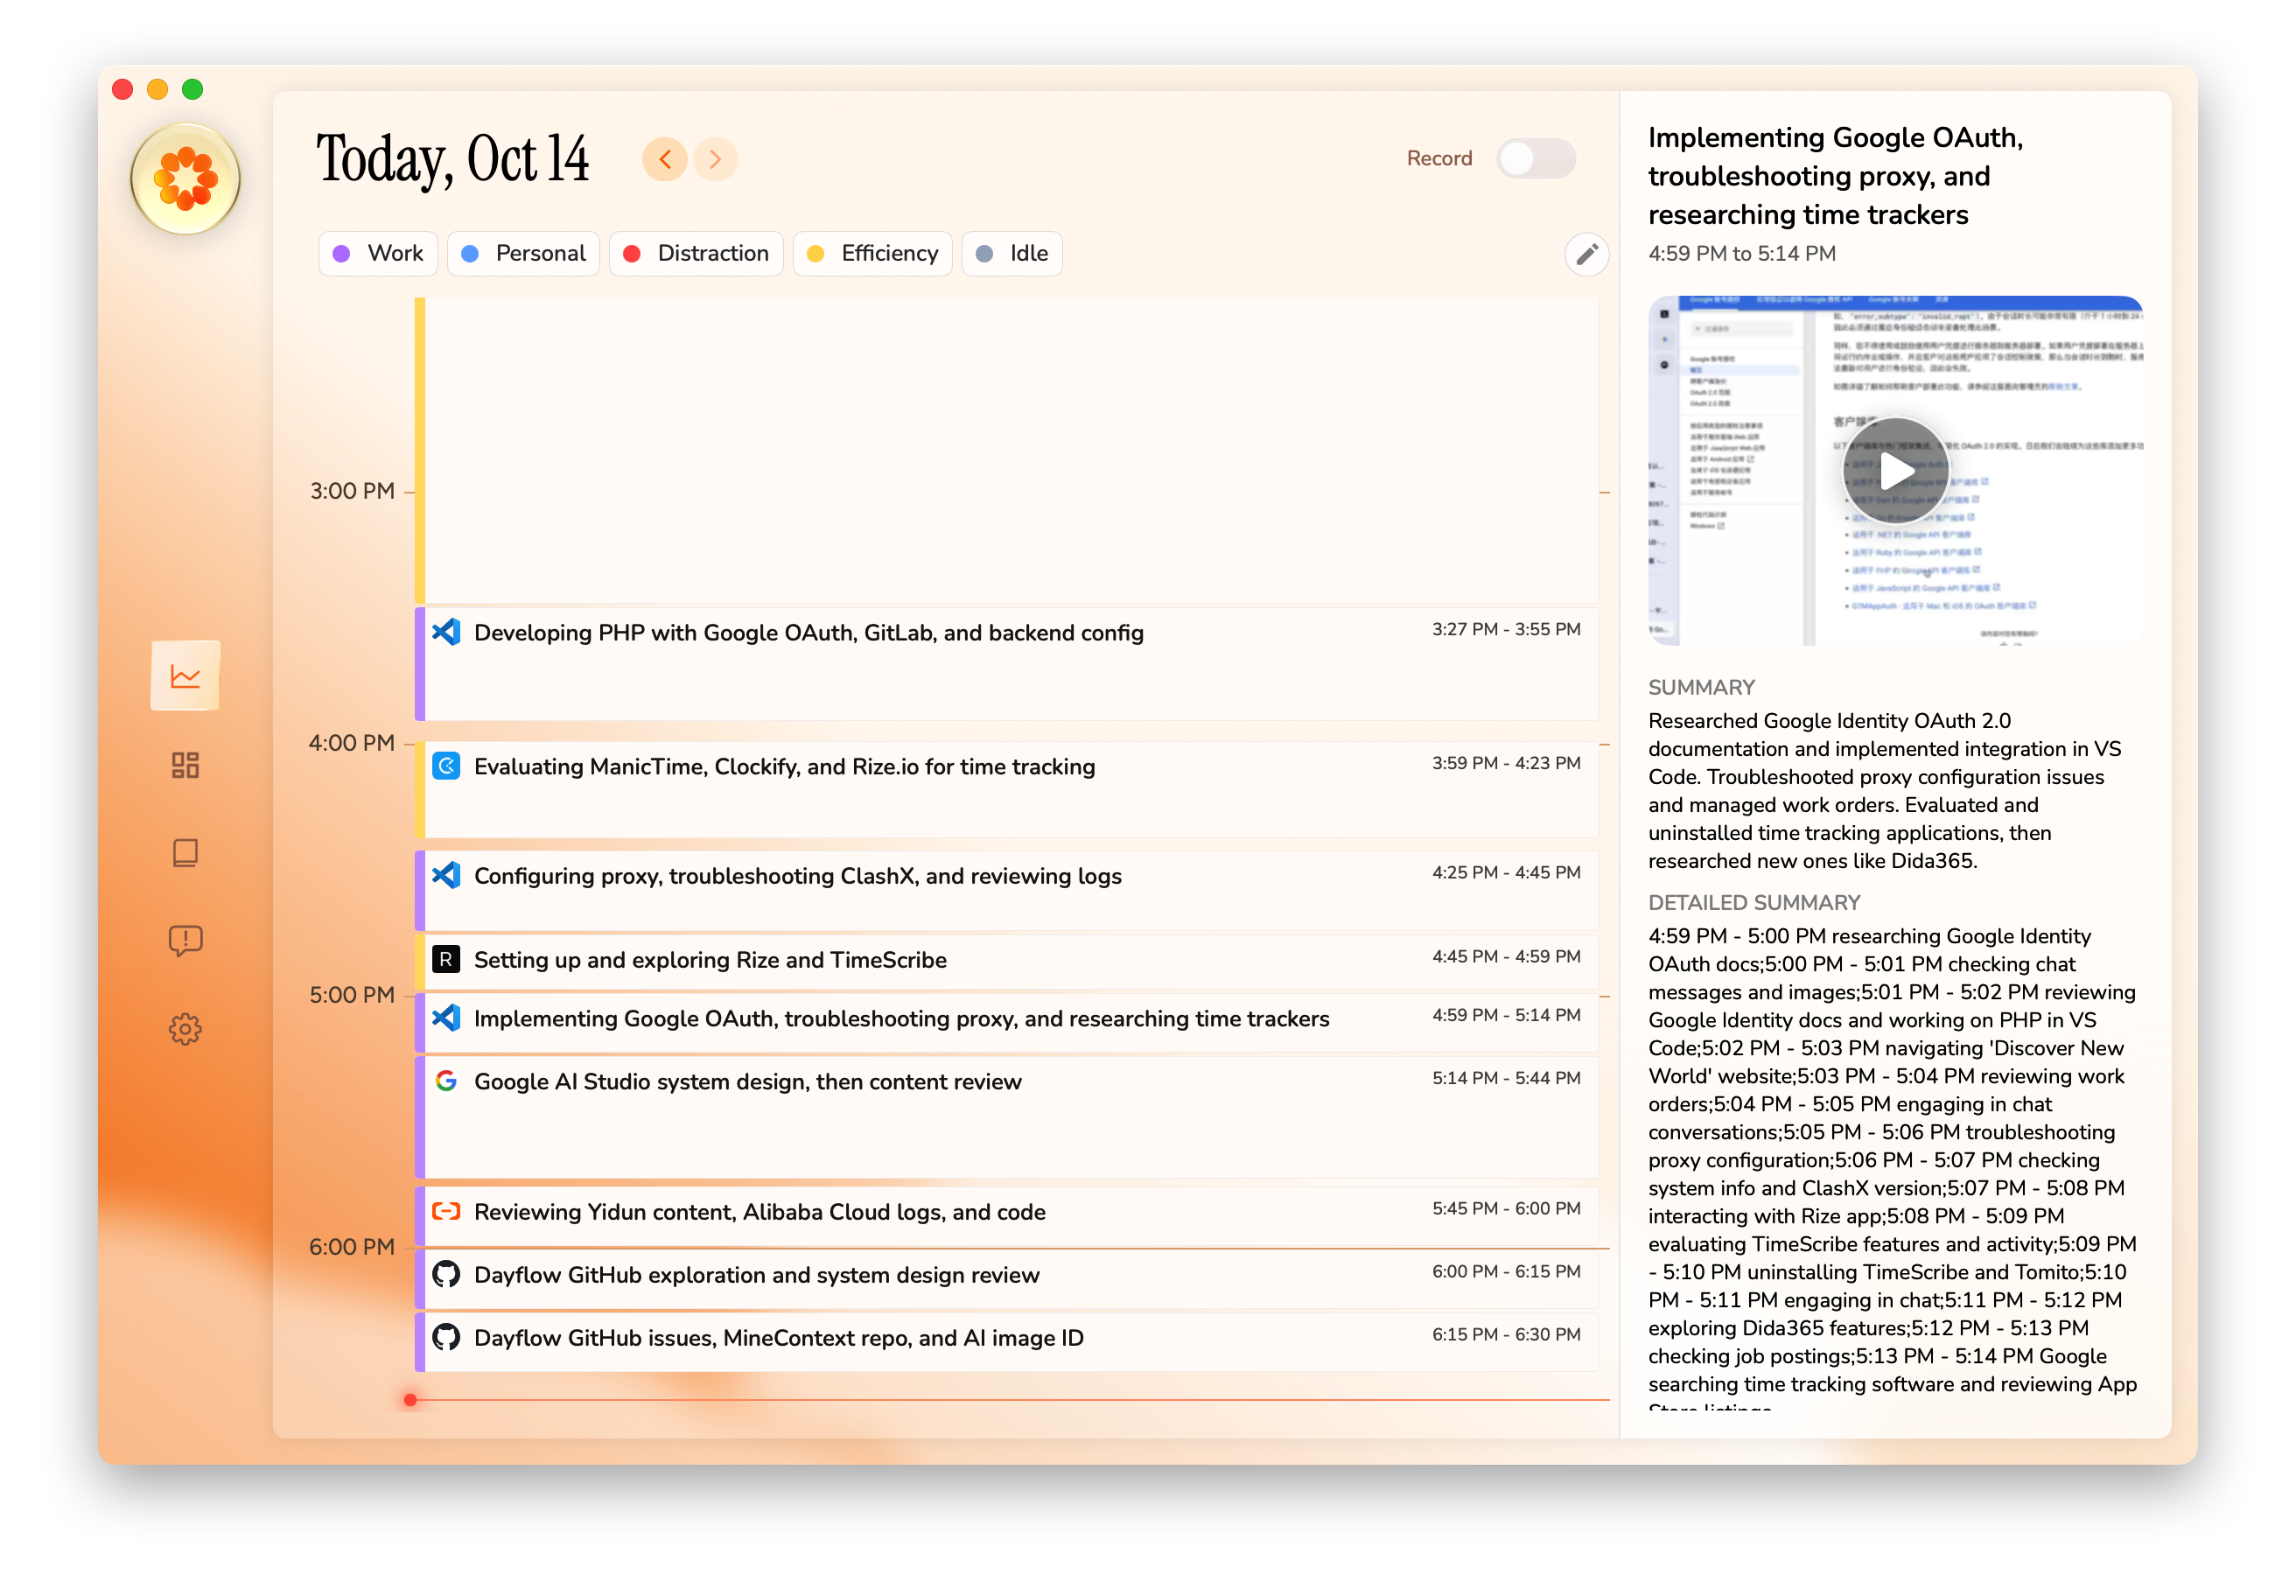This screenshot has width=2296, height=1596.
Task: Click the GitHub icon on Dayflow issues card
Action: click(x=446, y=1337)
